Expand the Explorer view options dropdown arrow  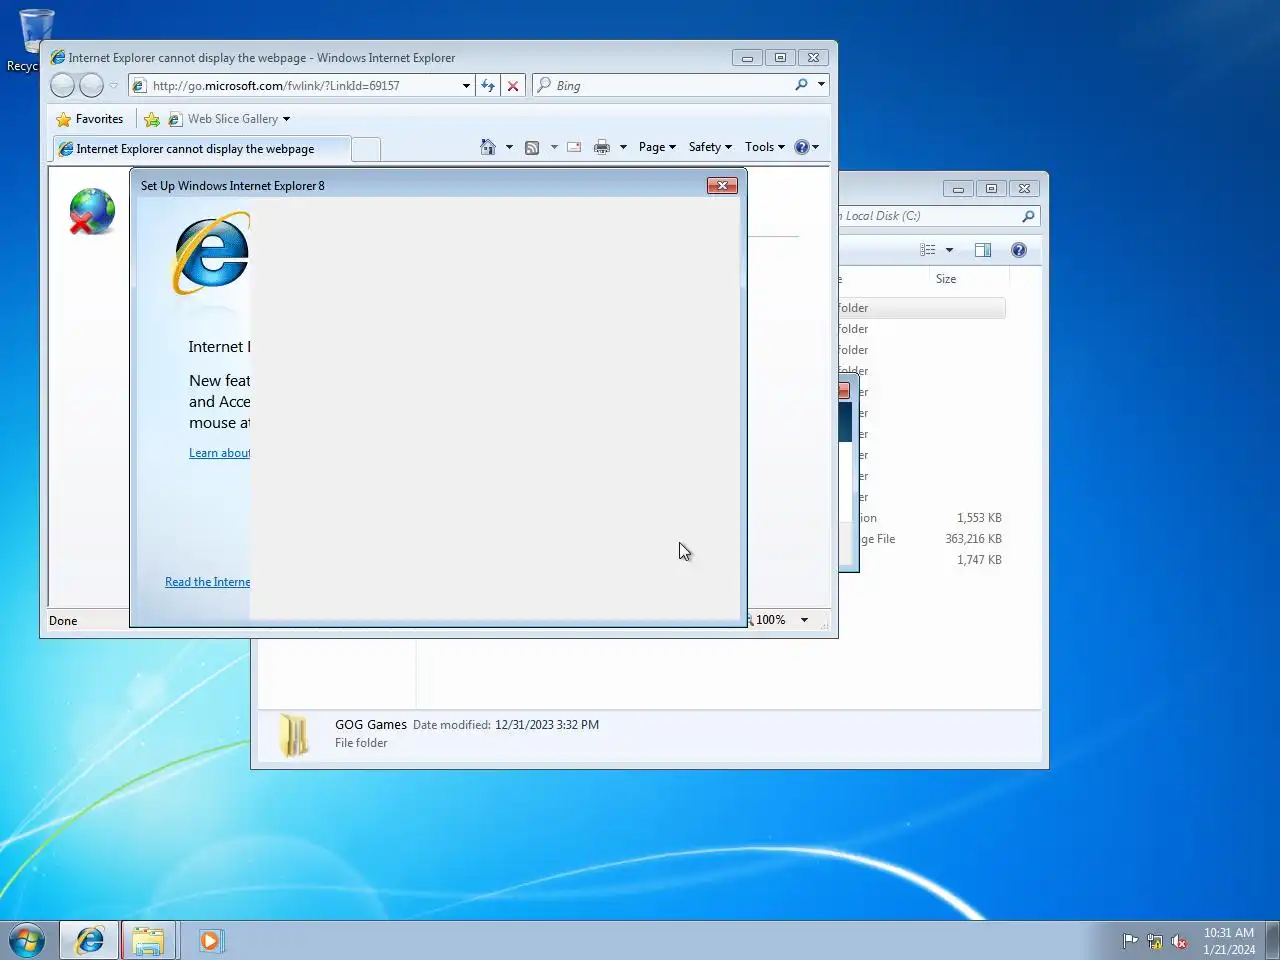949,250
